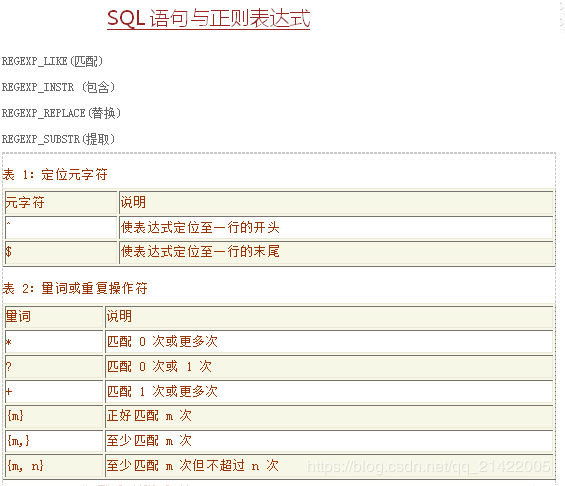Click the REGEXP_LIKE(匹配) text line
The image size is (565, 486).
pyautogui.click(x=52, y=61)
